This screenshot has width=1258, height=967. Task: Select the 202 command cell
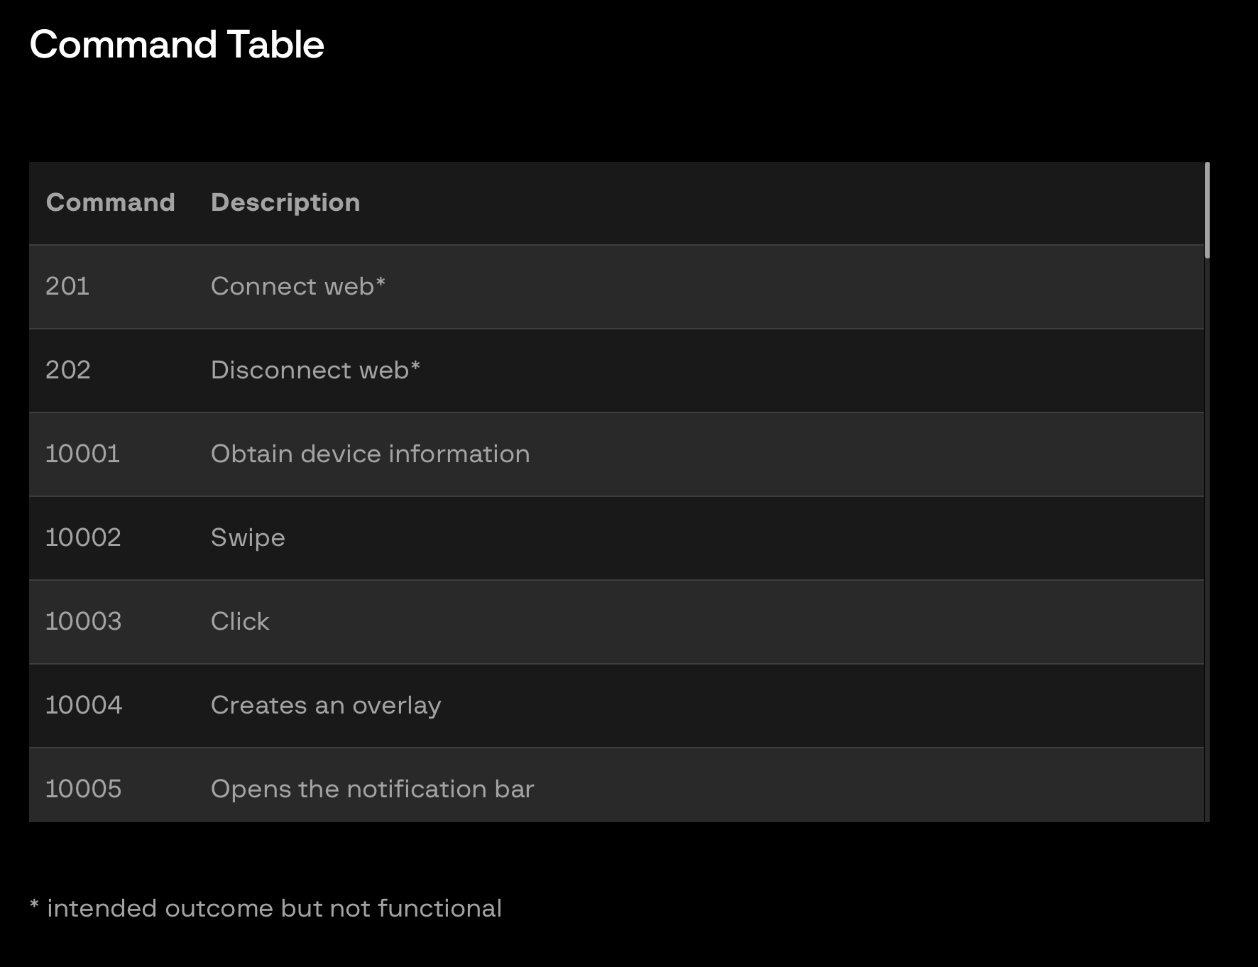pyautogui.click(x=68, y=370)
